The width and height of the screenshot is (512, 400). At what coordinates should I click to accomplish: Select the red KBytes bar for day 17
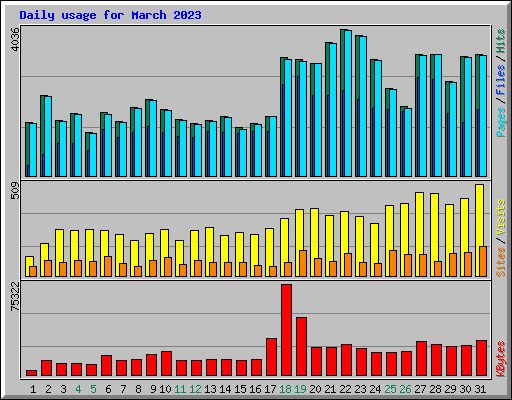[x=271, y=357]
